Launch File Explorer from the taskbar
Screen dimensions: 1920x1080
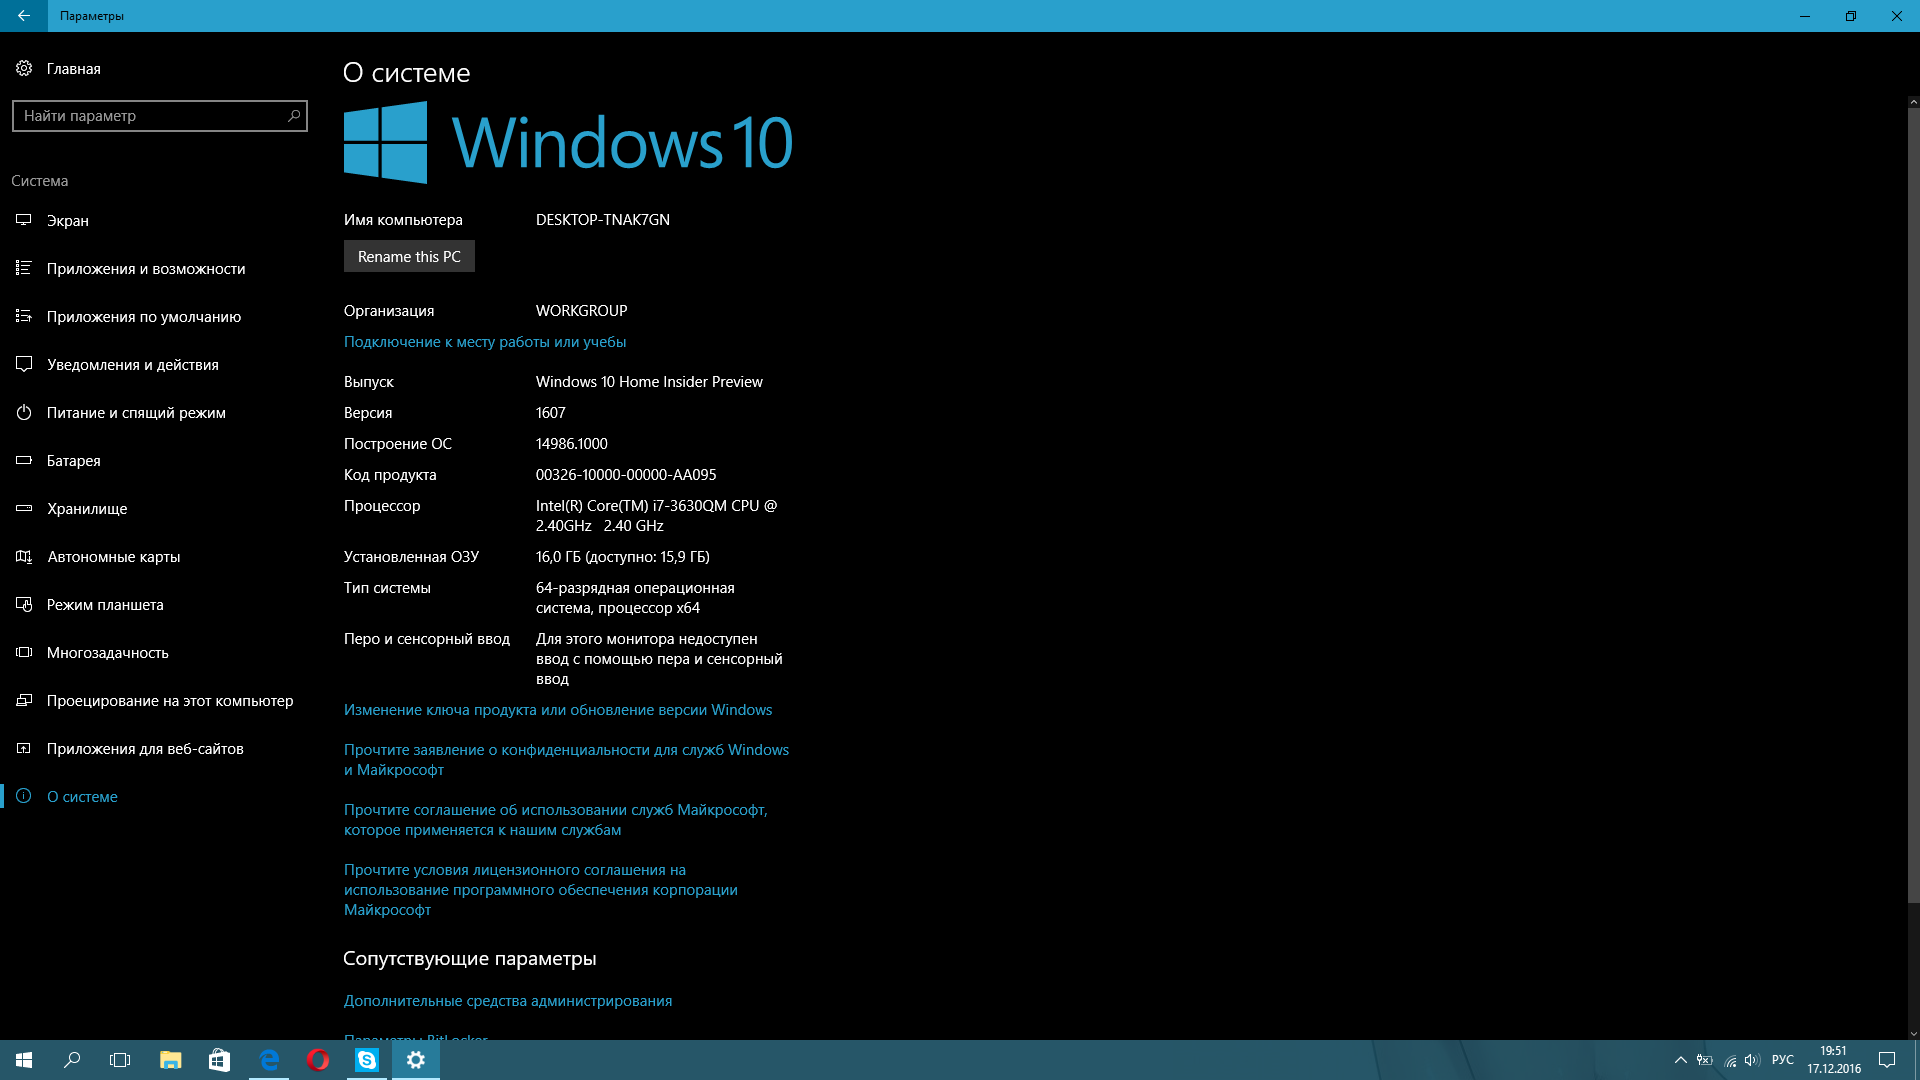point(171,1060)
